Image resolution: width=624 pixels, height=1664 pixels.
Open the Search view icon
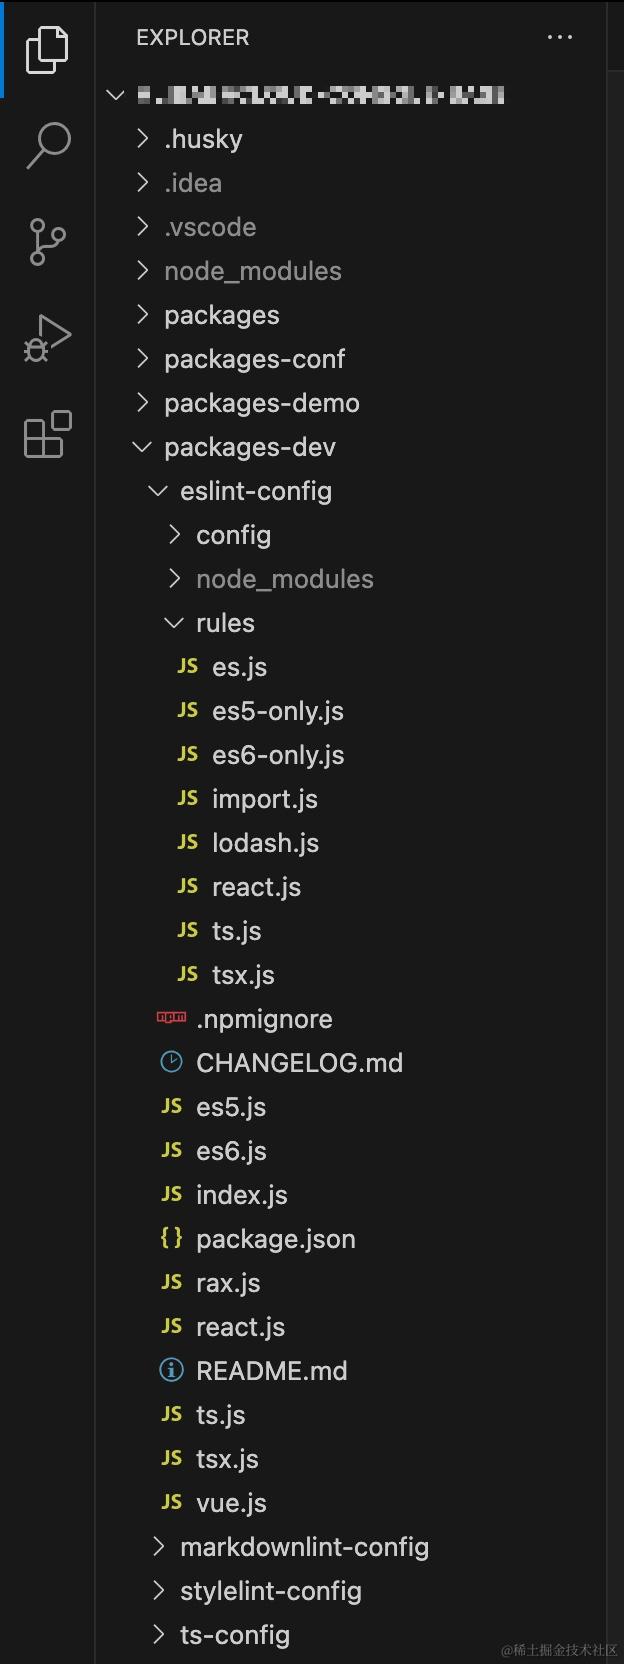tap(47, 145)
